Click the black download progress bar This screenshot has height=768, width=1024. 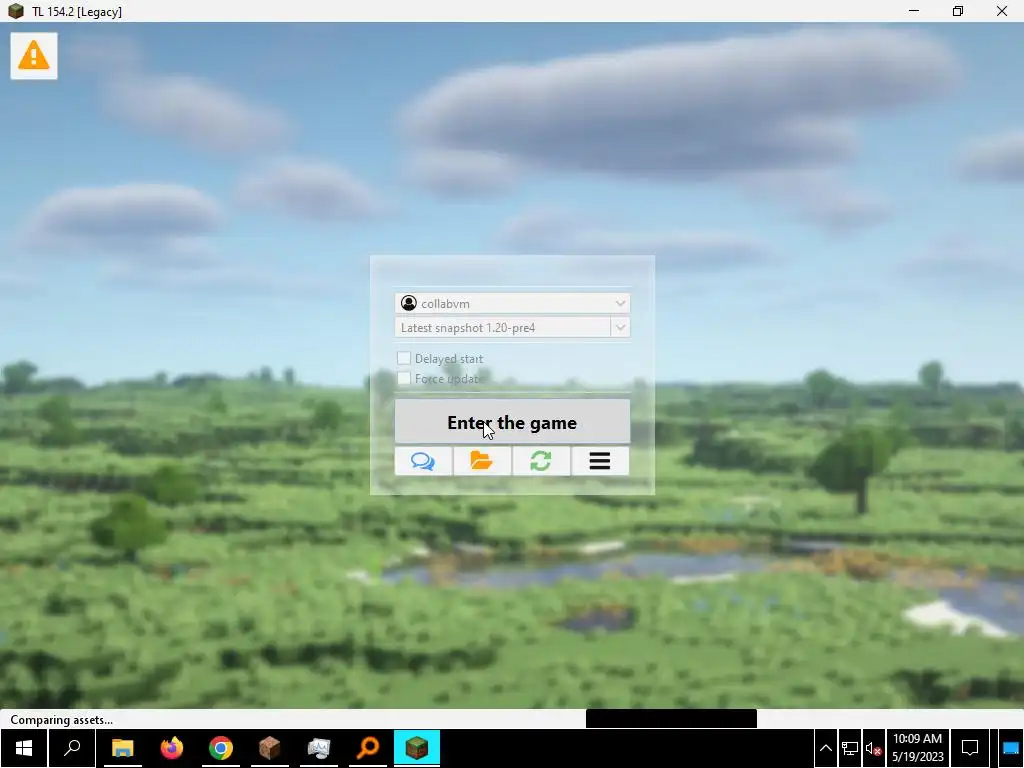click(x=671, y=718)
